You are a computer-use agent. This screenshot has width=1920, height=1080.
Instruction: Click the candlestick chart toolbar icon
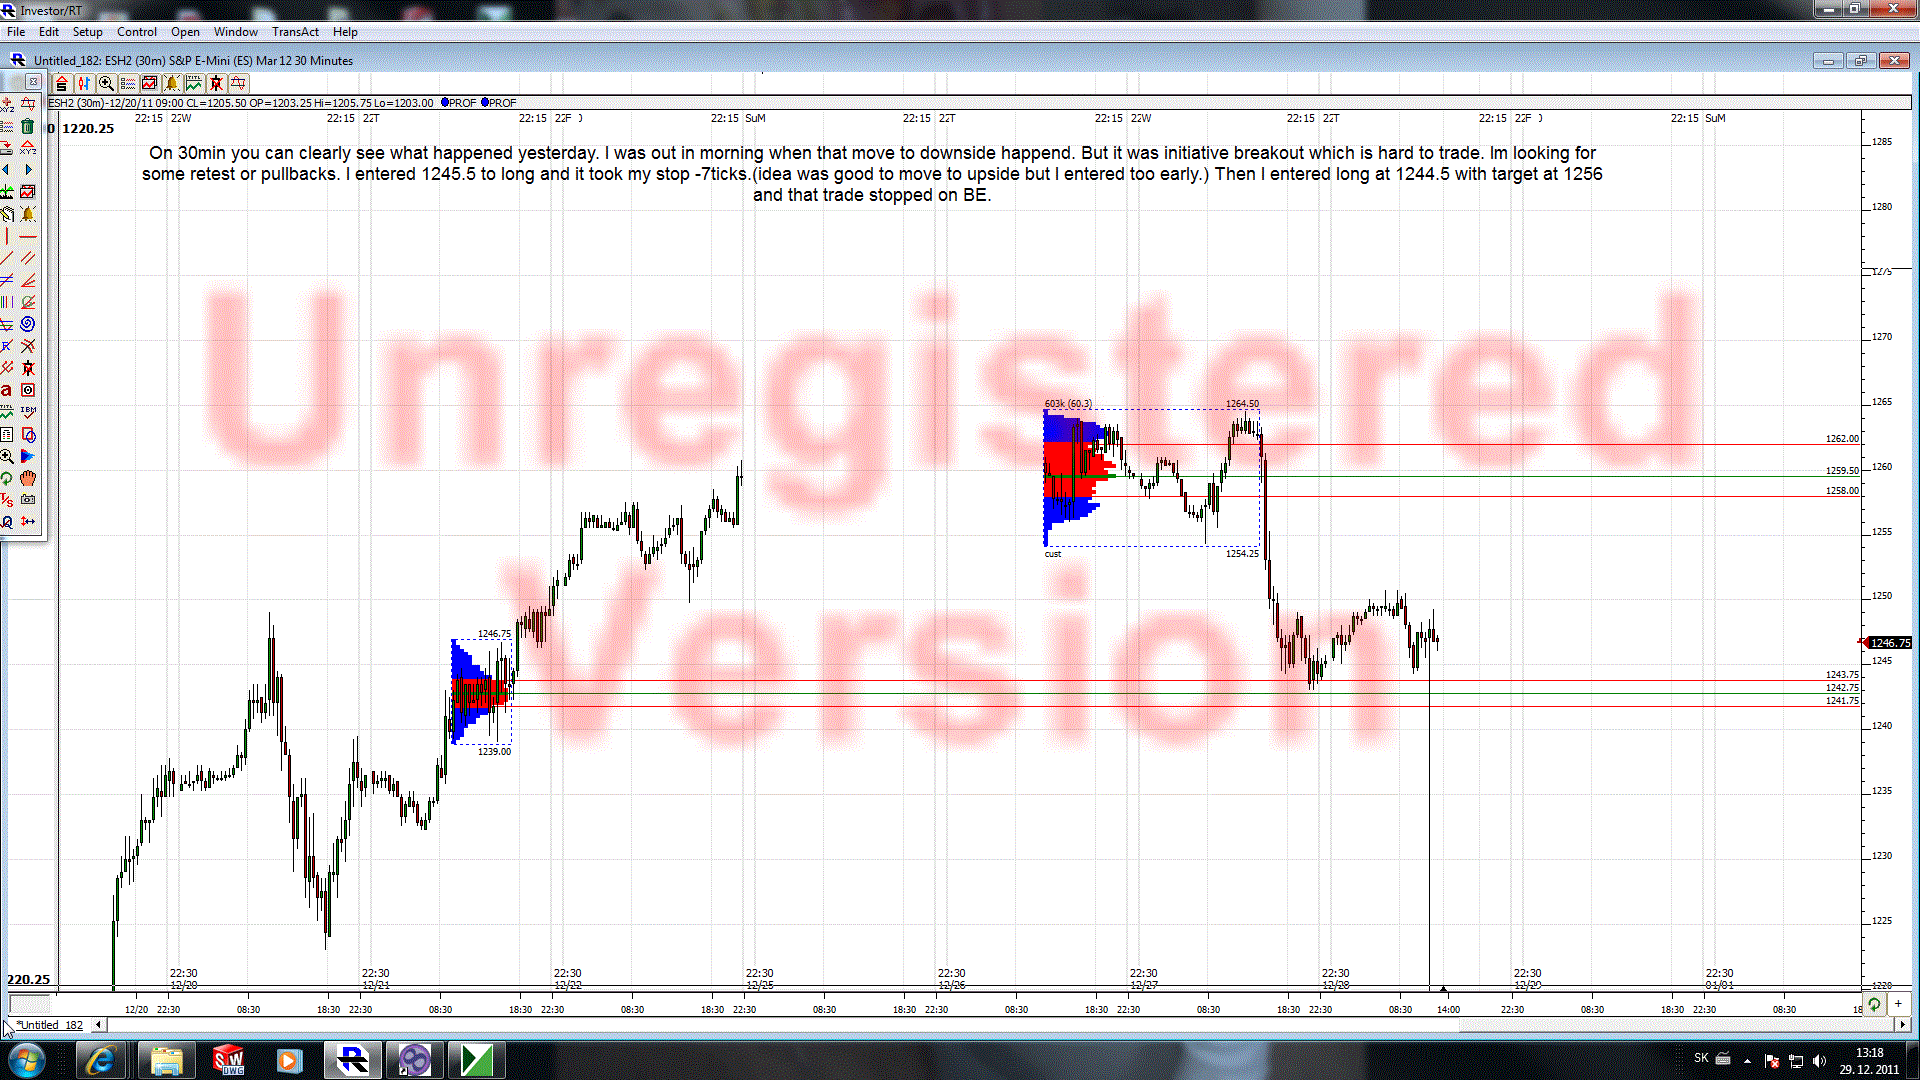pyautogui.click(x=84, y=84)
